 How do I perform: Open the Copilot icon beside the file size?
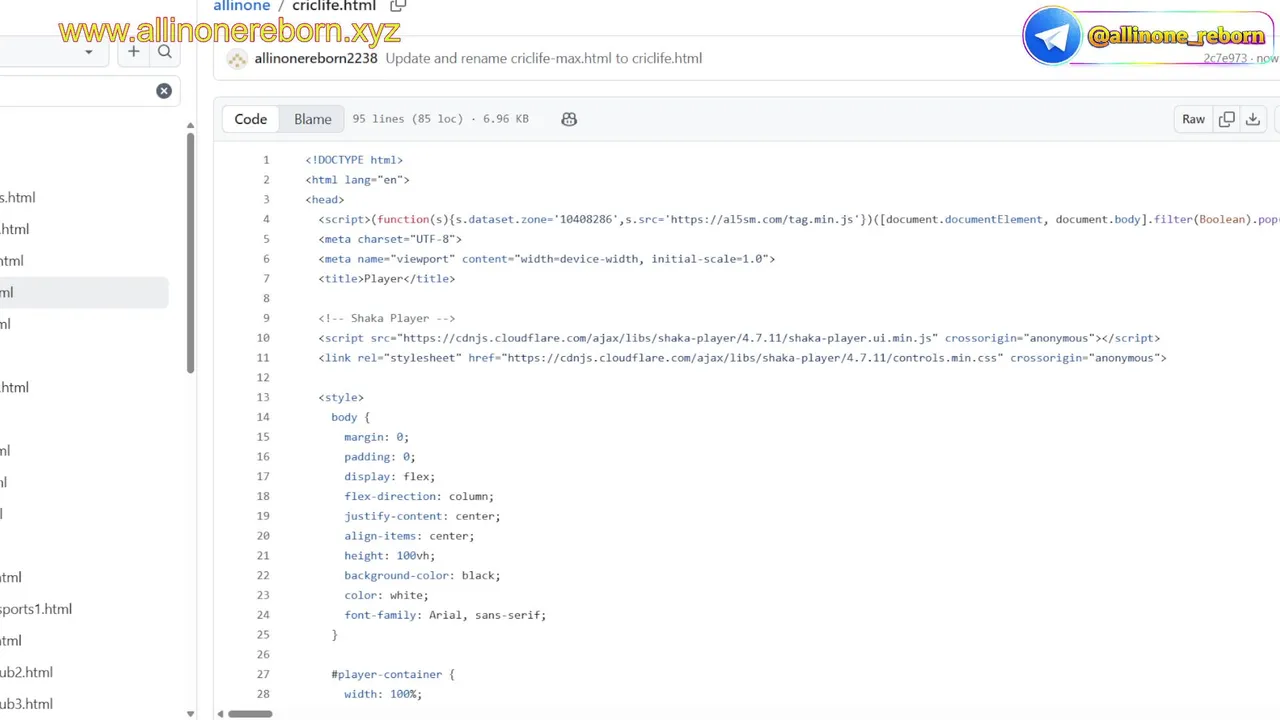[x=569, y=119]
